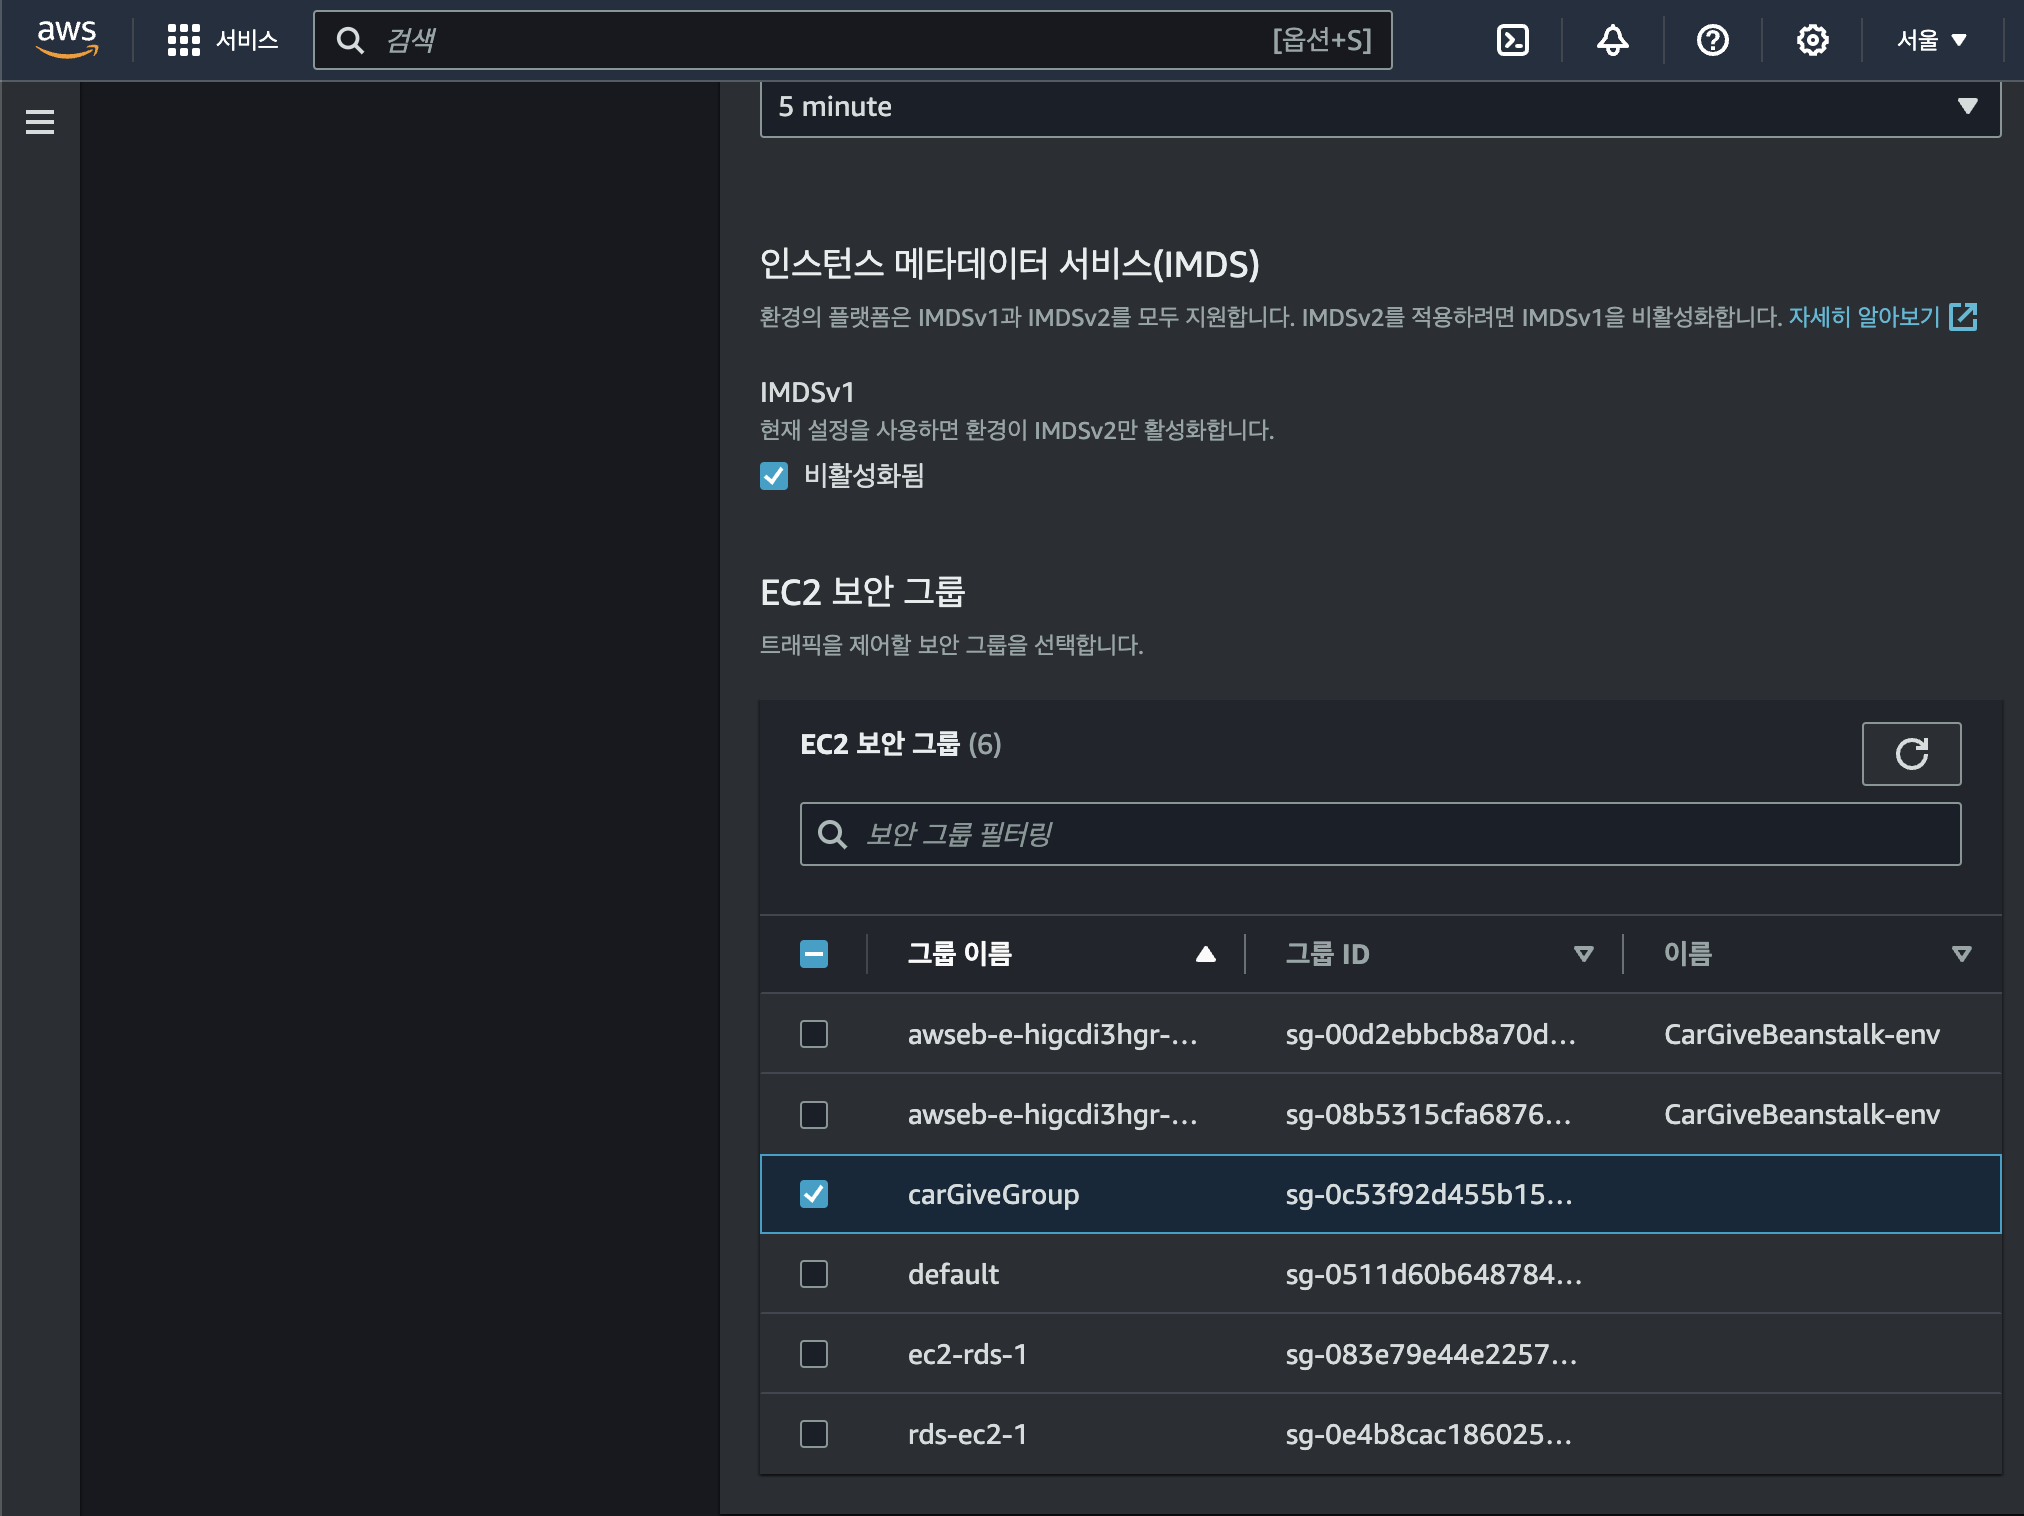Screen dimensions: 2024x1516
Task: Check the default security group checkbox
Action: pyautogui.click(x=814, y=1274)
